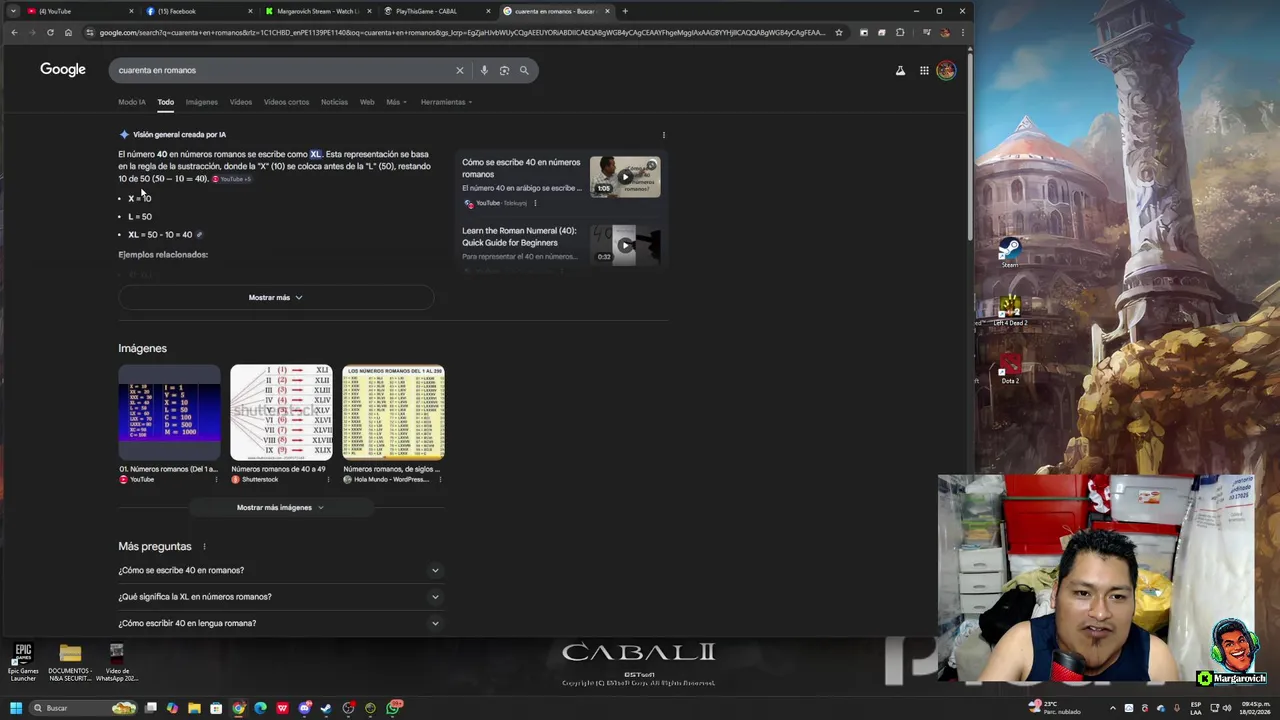The height and width of the screenshot is (720, 1280).
Task: Open 'Números romanos, de siglos' image result
Action: pyautogui.click(x=393, y=424)
